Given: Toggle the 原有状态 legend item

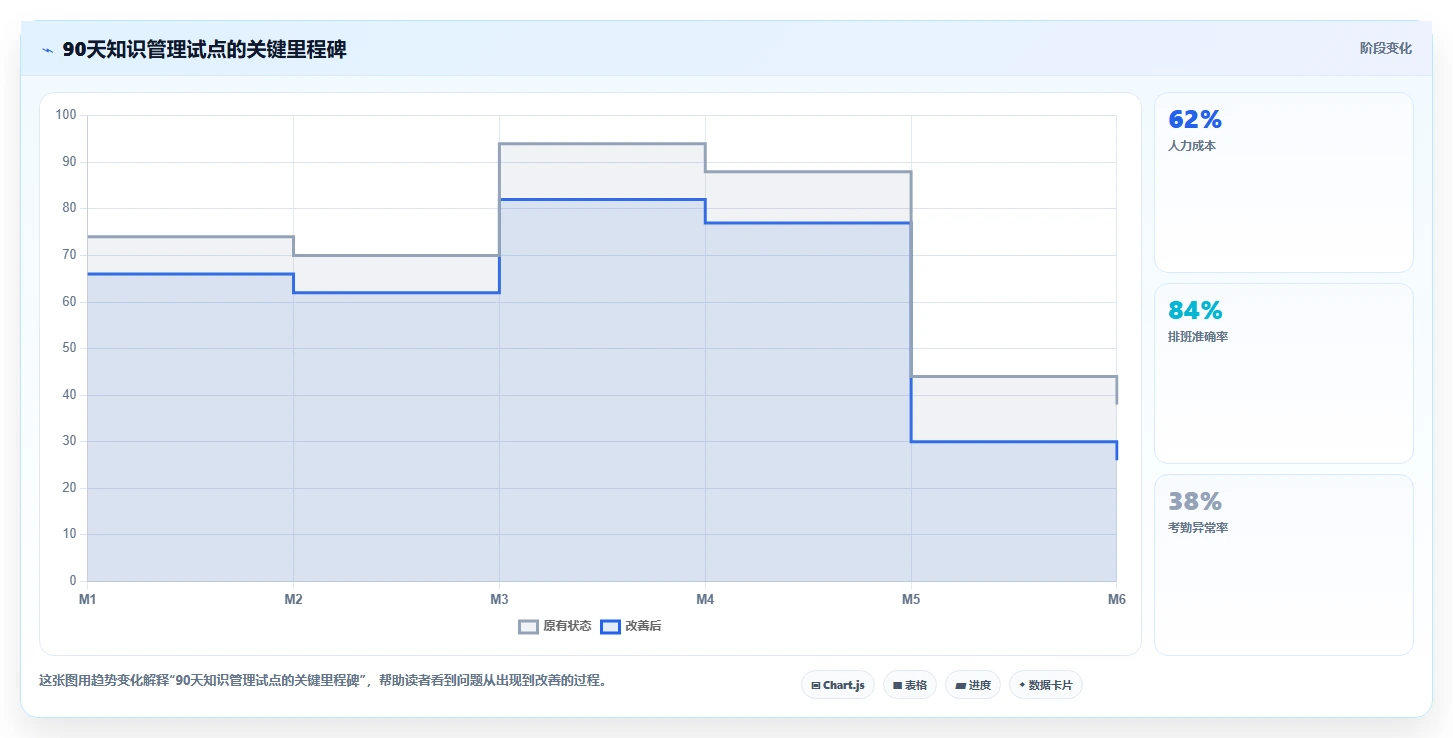Looking at the screenshot, I should pyautogui.click(x=555, y=627).
